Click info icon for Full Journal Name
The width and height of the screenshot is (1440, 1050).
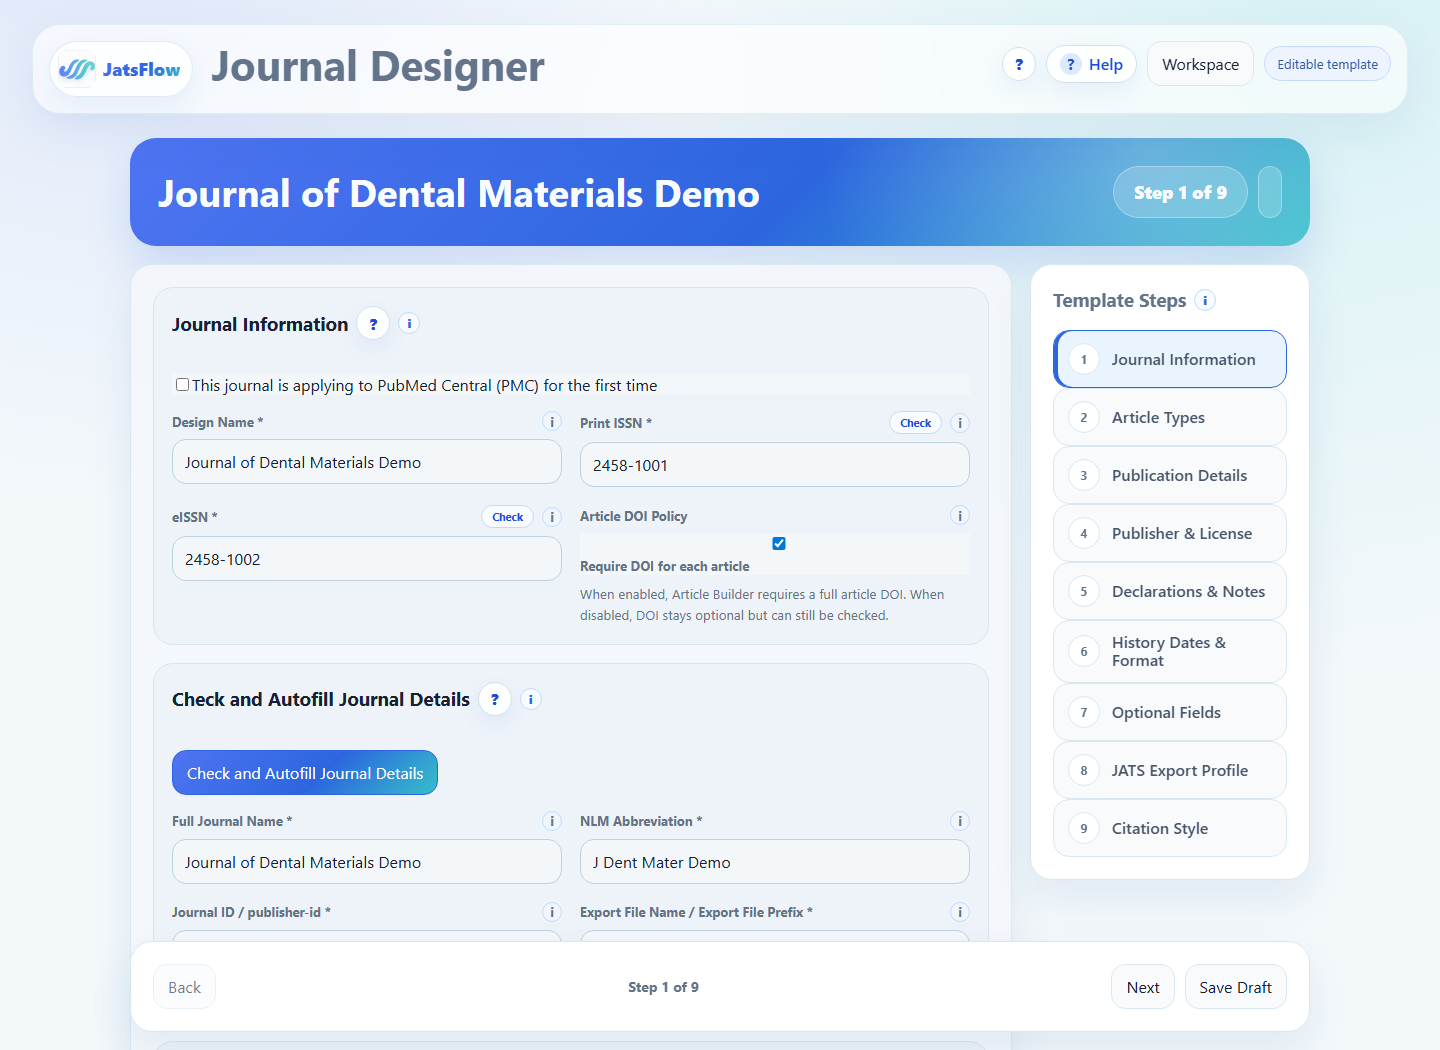552,821
